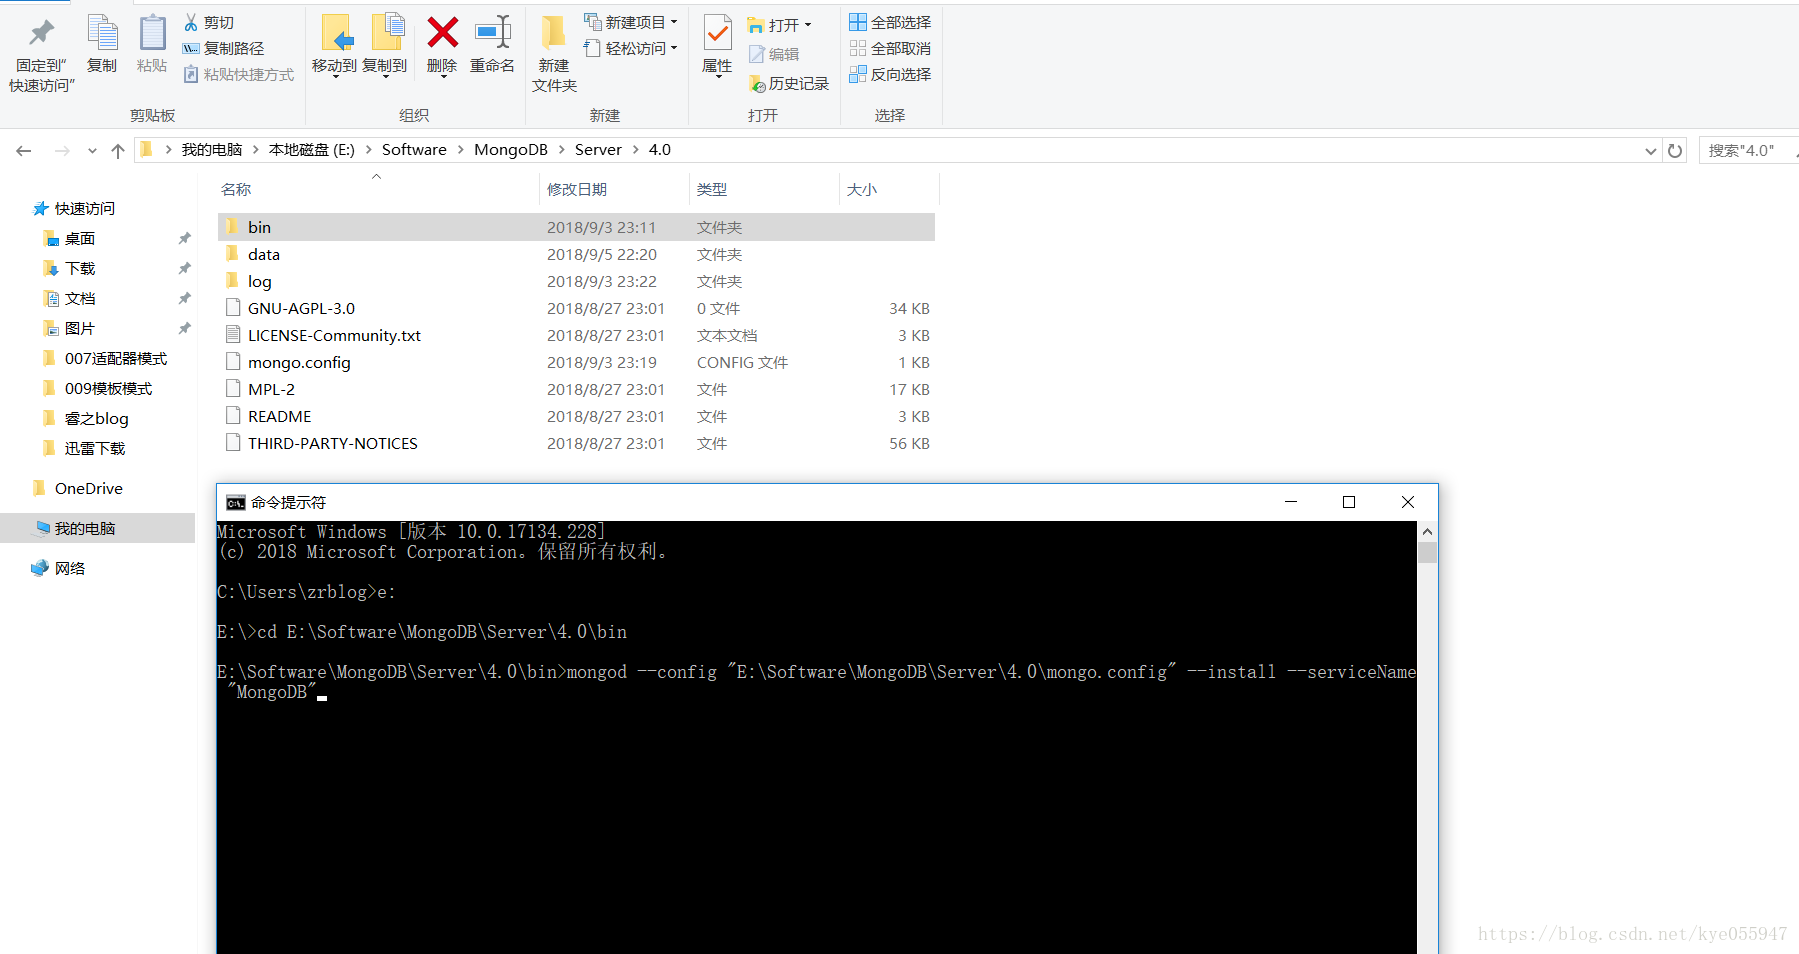
Task: Sort files by the Name column
Action: point(376,189)
